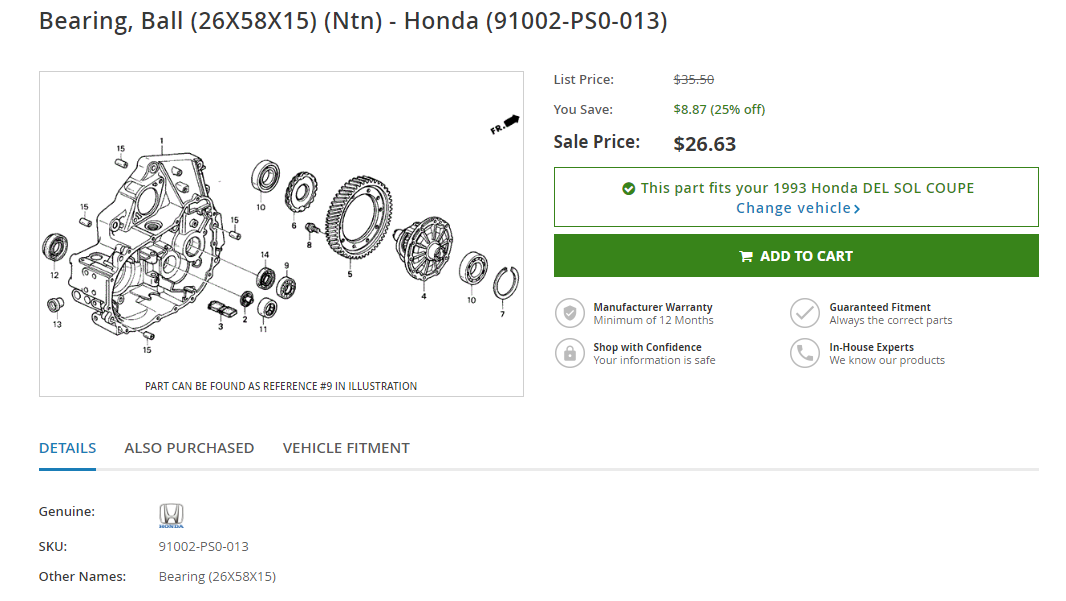Switch to the Also Purchased tab
Image resolution: width=1066 pixels, height=601 pixels.
click(189, 448)
